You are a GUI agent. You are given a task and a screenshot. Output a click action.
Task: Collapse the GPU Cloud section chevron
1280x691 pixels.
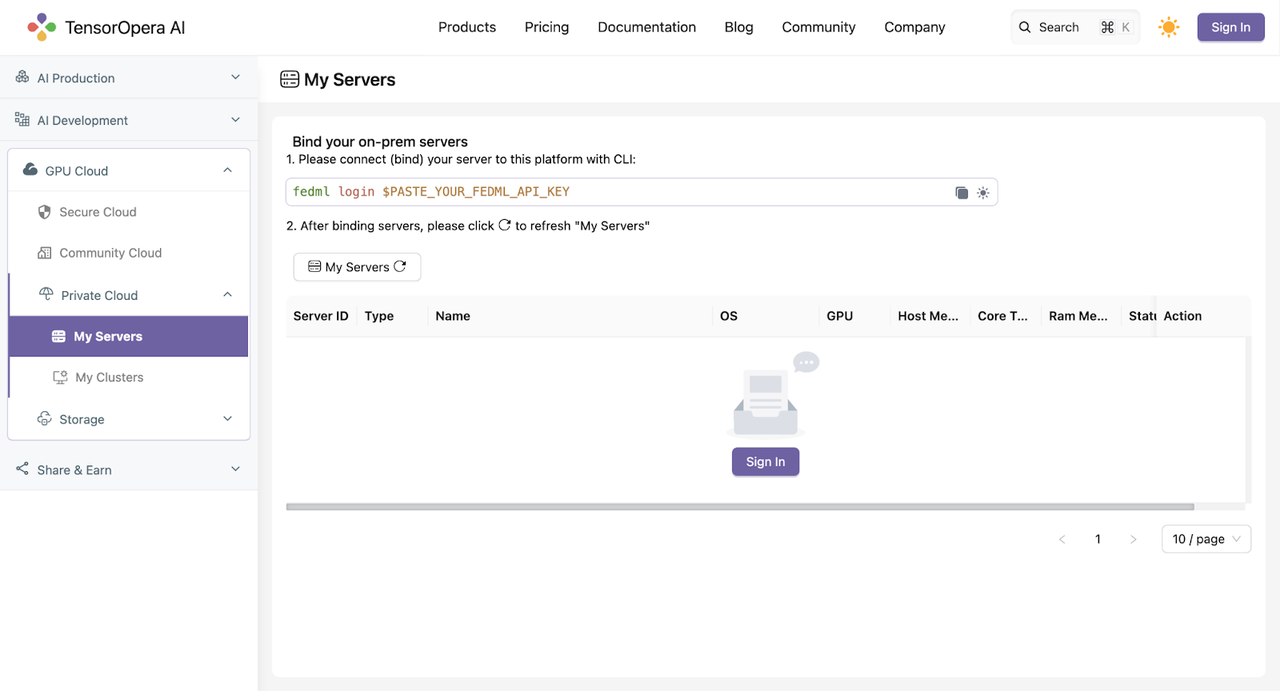(x=228, y=170)
